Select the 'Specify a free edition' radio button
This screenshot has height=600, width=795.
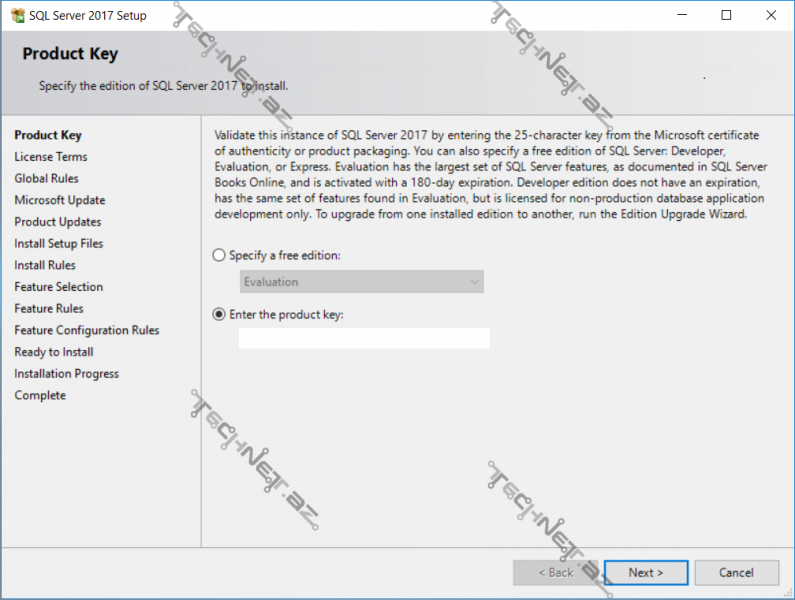coord(220,256)
